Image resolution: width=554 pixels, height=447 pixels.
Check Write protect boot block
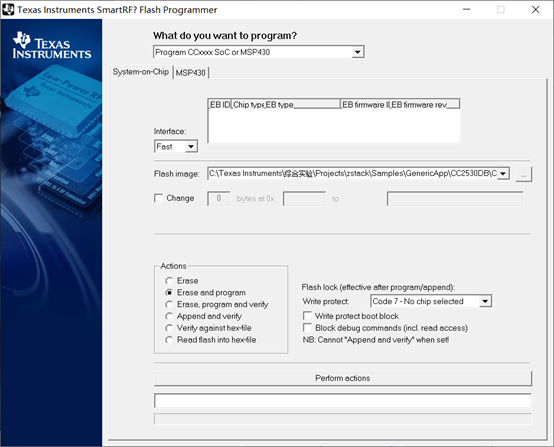307,316
